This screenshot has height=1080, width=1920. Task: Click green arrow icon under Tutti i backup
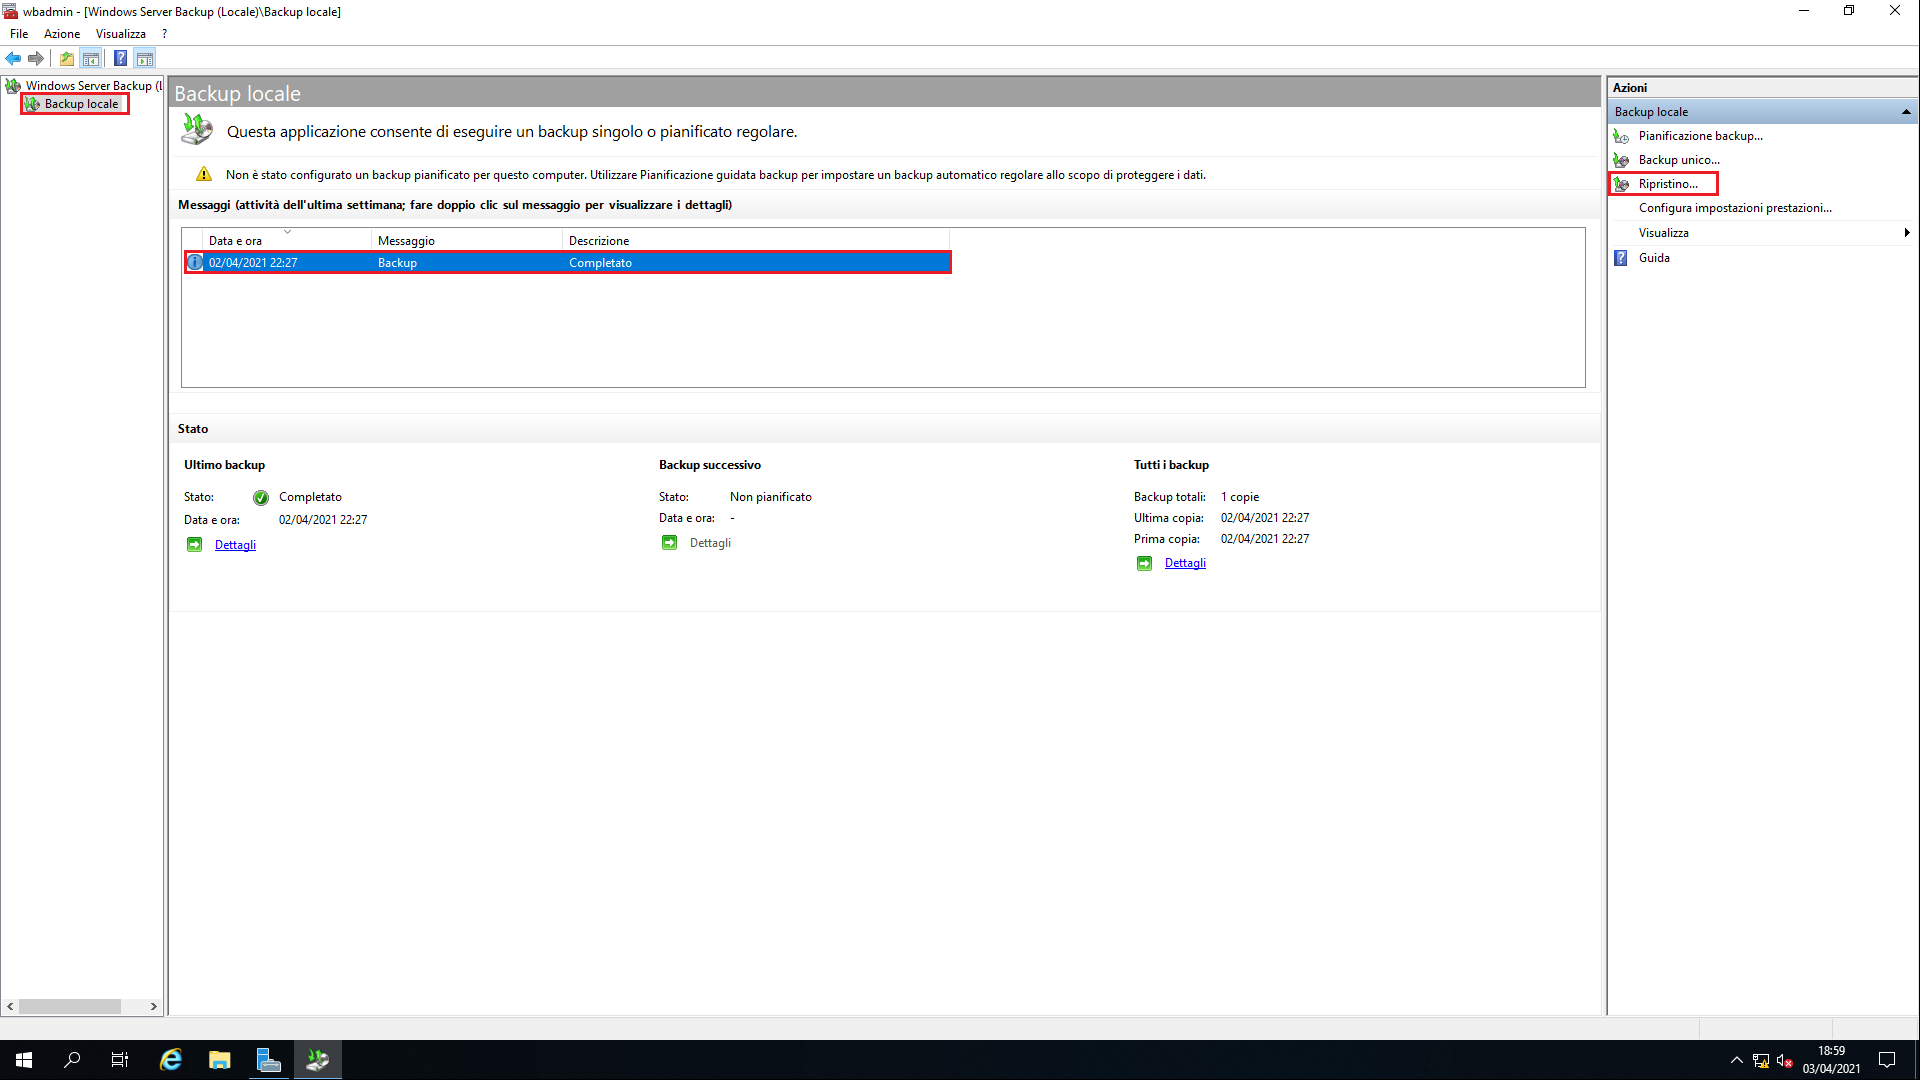click(1144, 563)
